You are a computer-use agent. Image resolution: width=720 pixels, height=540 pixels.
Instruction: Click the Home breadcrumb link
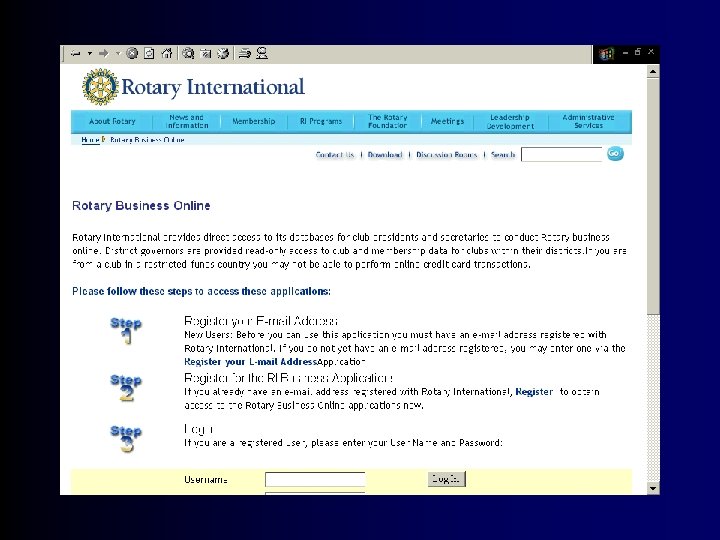coord(90,140)
